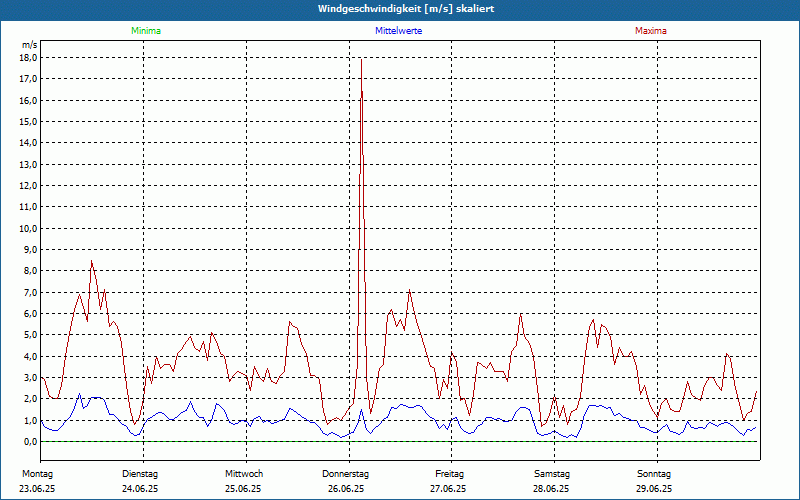Click the 6,0 axis value
Image resolution: width=800 pixels, height=500 pixels.
pyautogui.click(x=31, y=314)
